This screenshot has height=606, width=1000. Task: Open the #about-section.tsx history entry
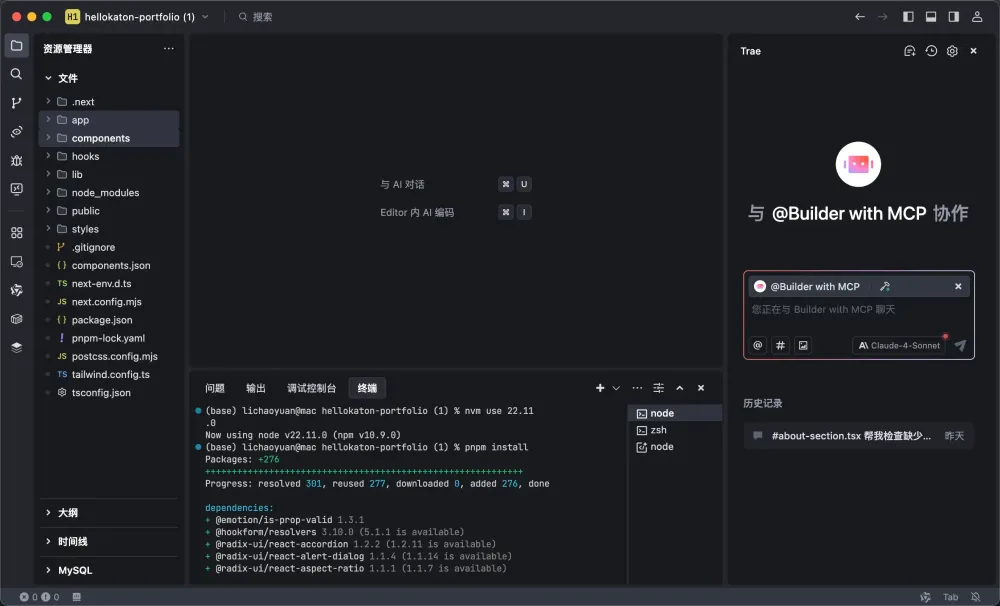click(x=858, y=436)
